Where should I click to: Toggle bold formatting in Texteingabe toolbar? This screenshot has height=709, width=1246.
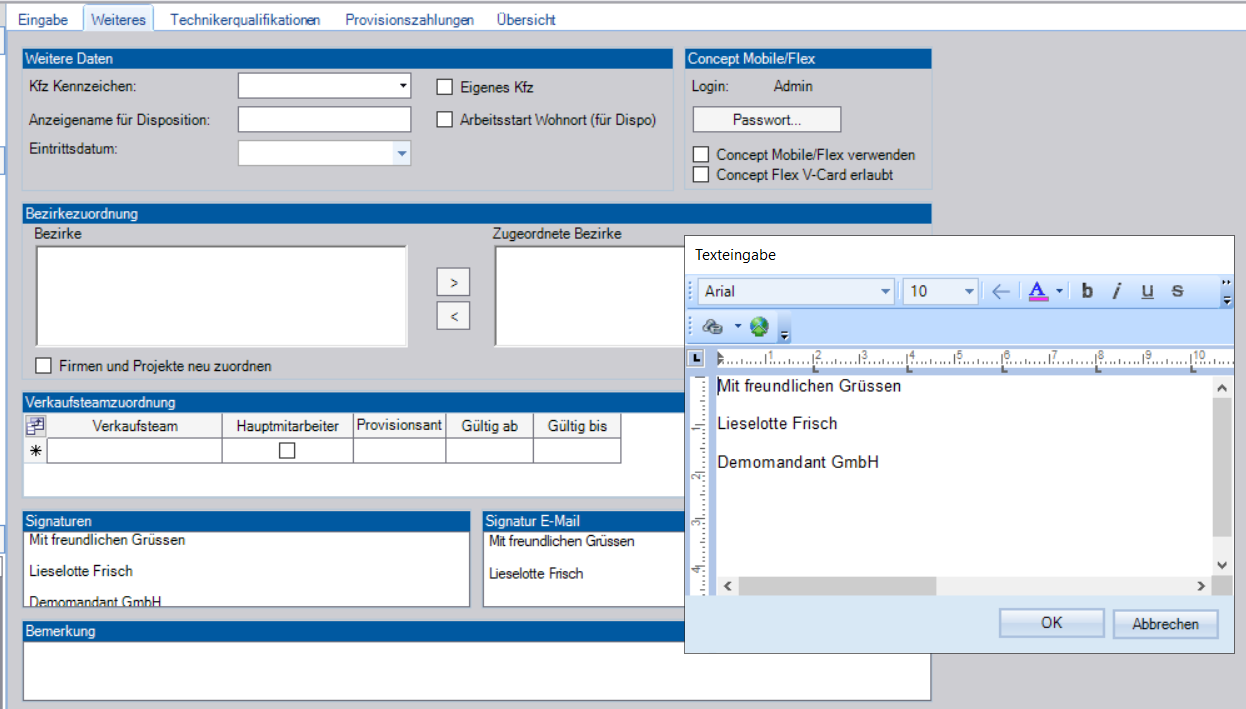(1088, 291)
